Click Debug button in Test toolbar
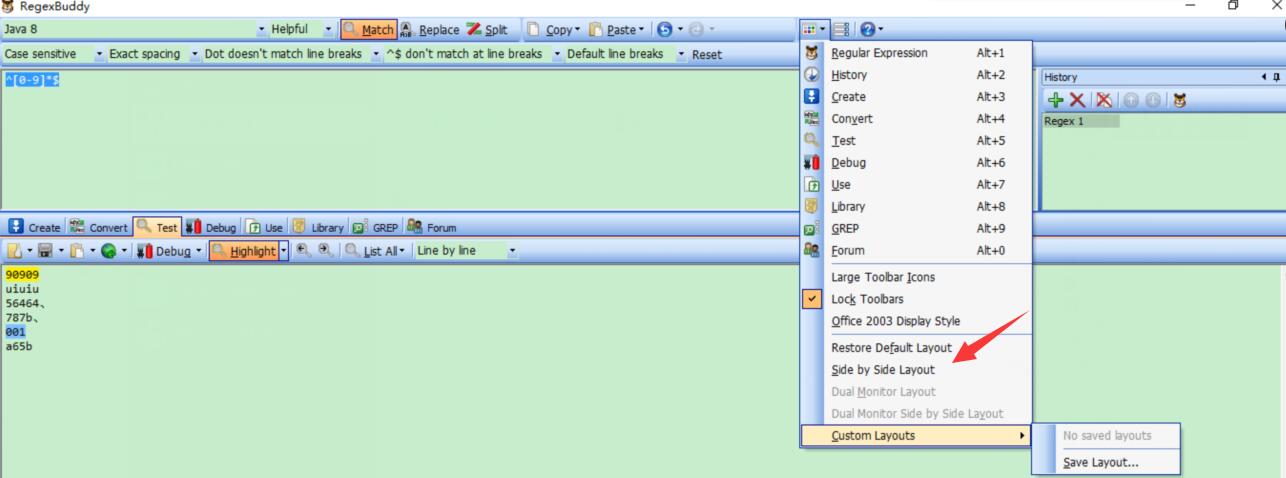Viewport: 1286px width, 478px height. tap(163, 251)
